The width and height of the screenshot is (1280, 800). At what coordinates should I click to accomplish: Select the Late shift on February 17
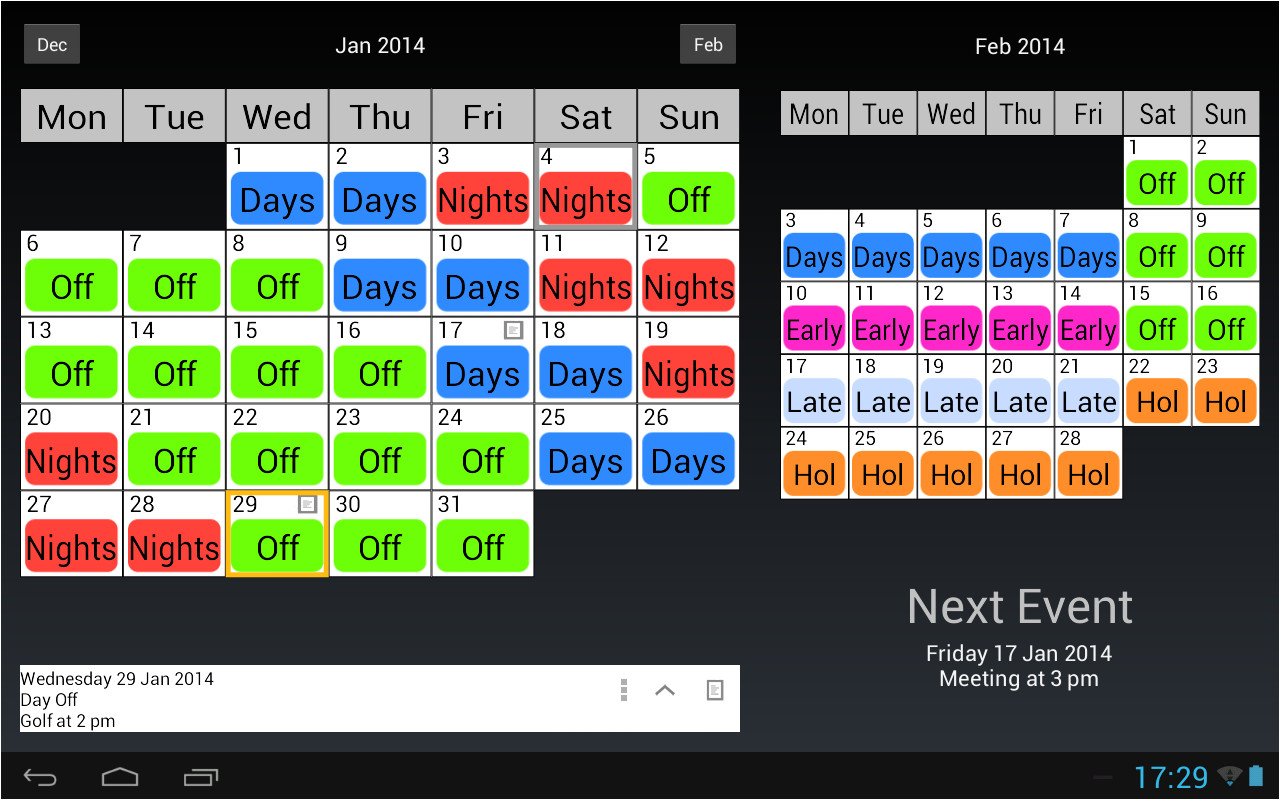(x=814, y=402)
